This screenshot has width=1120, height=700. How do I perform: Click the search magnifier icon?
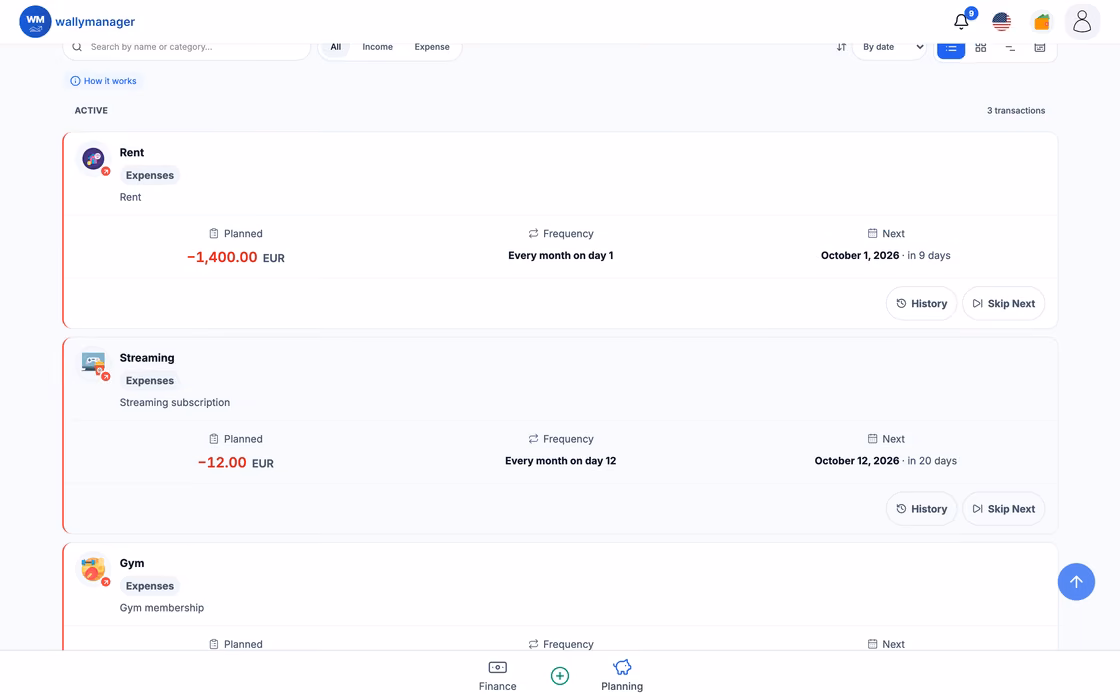pos(77,47)
